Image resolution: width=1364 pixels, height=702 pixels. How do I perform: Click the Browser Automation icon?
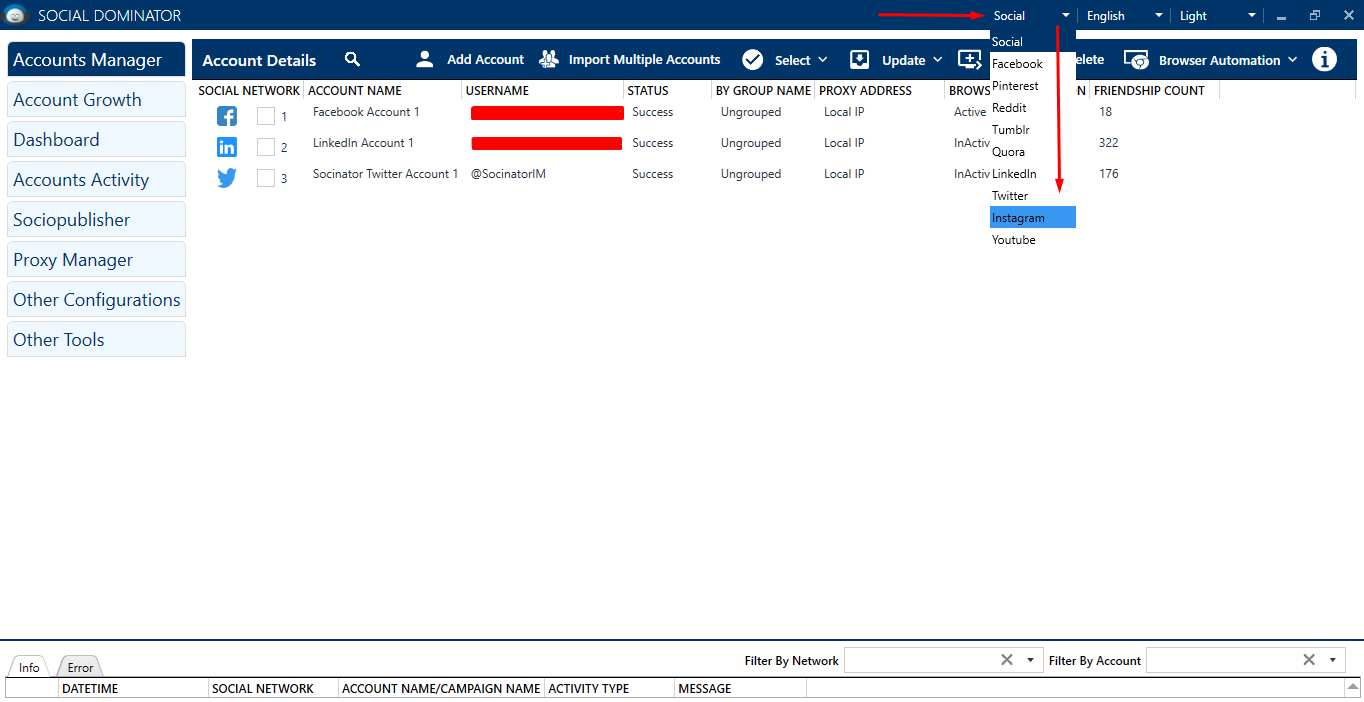pos(1136,60)
